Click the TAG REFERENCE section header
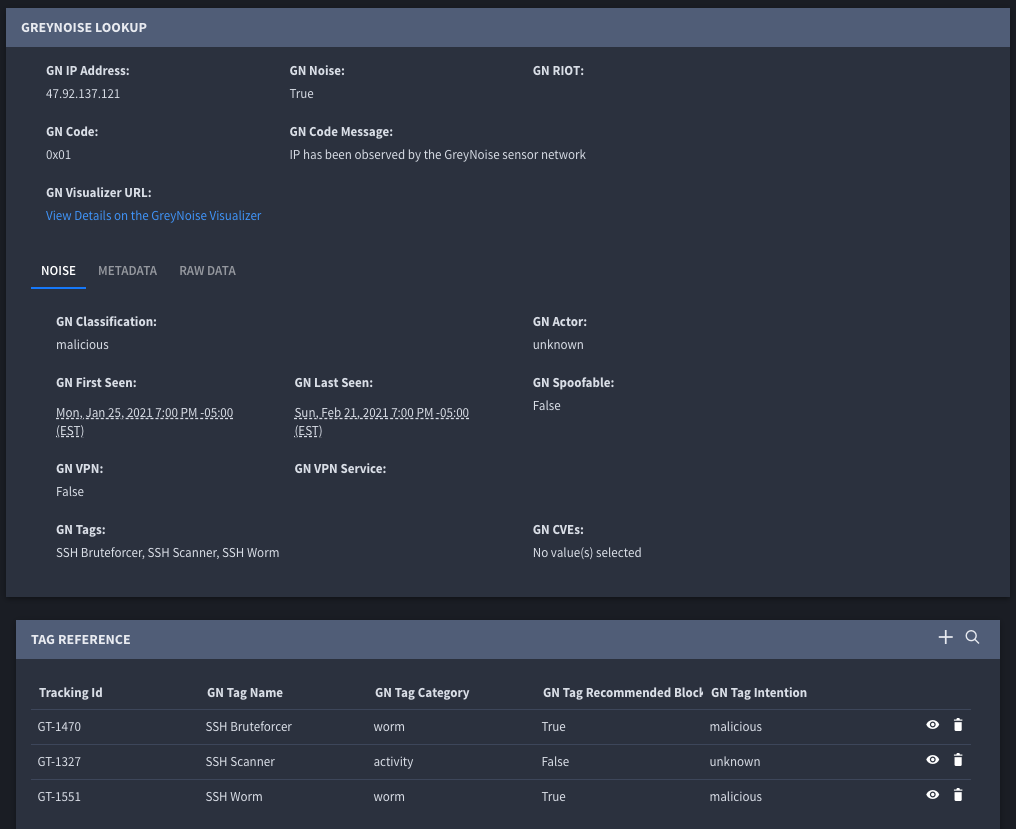1016x829 pixels. pyautogui.click(x=508, y=639)
